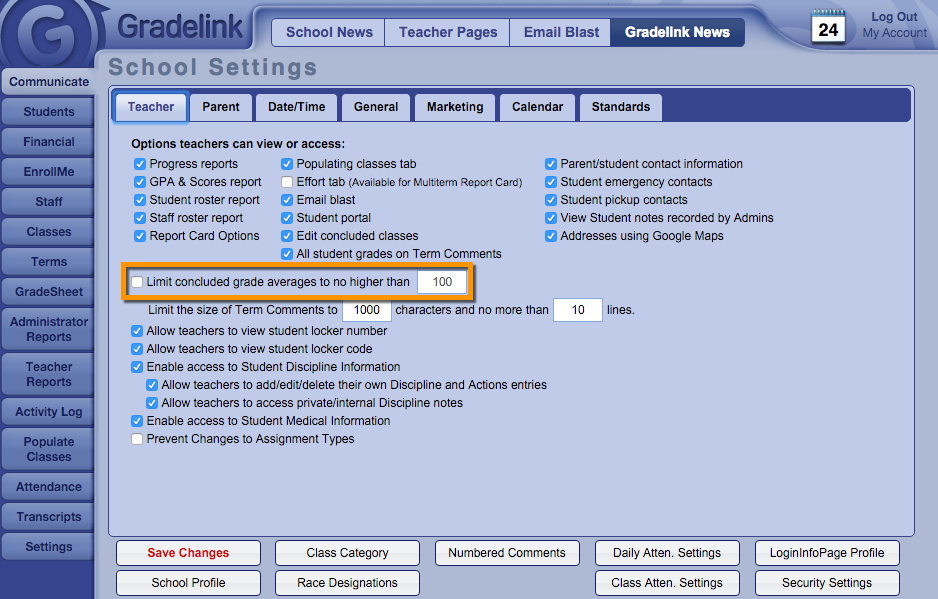Select the Standards tab
The width and height of the screenshot is (938, 599).
(x=620, y=107)
